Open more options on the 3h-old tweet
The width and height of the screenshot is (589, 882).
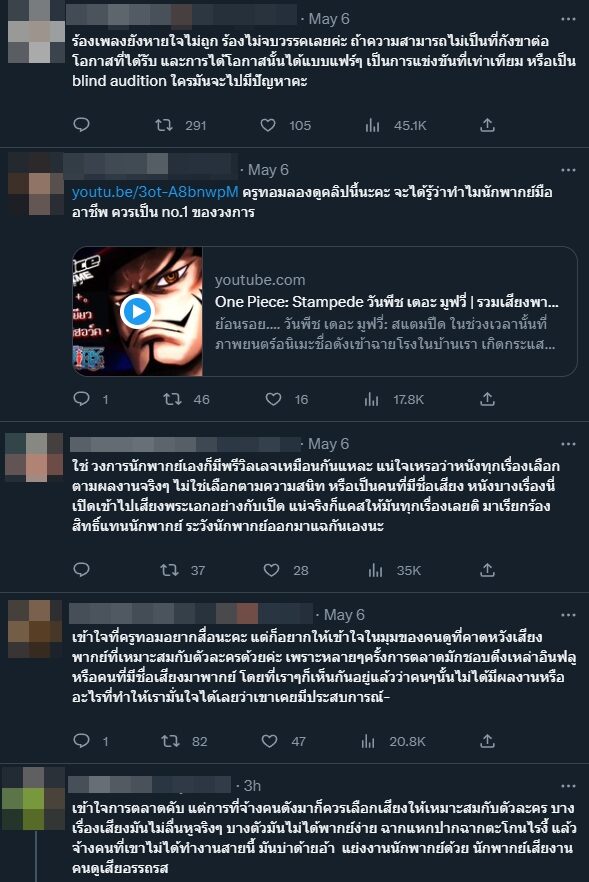coord(568,786)
